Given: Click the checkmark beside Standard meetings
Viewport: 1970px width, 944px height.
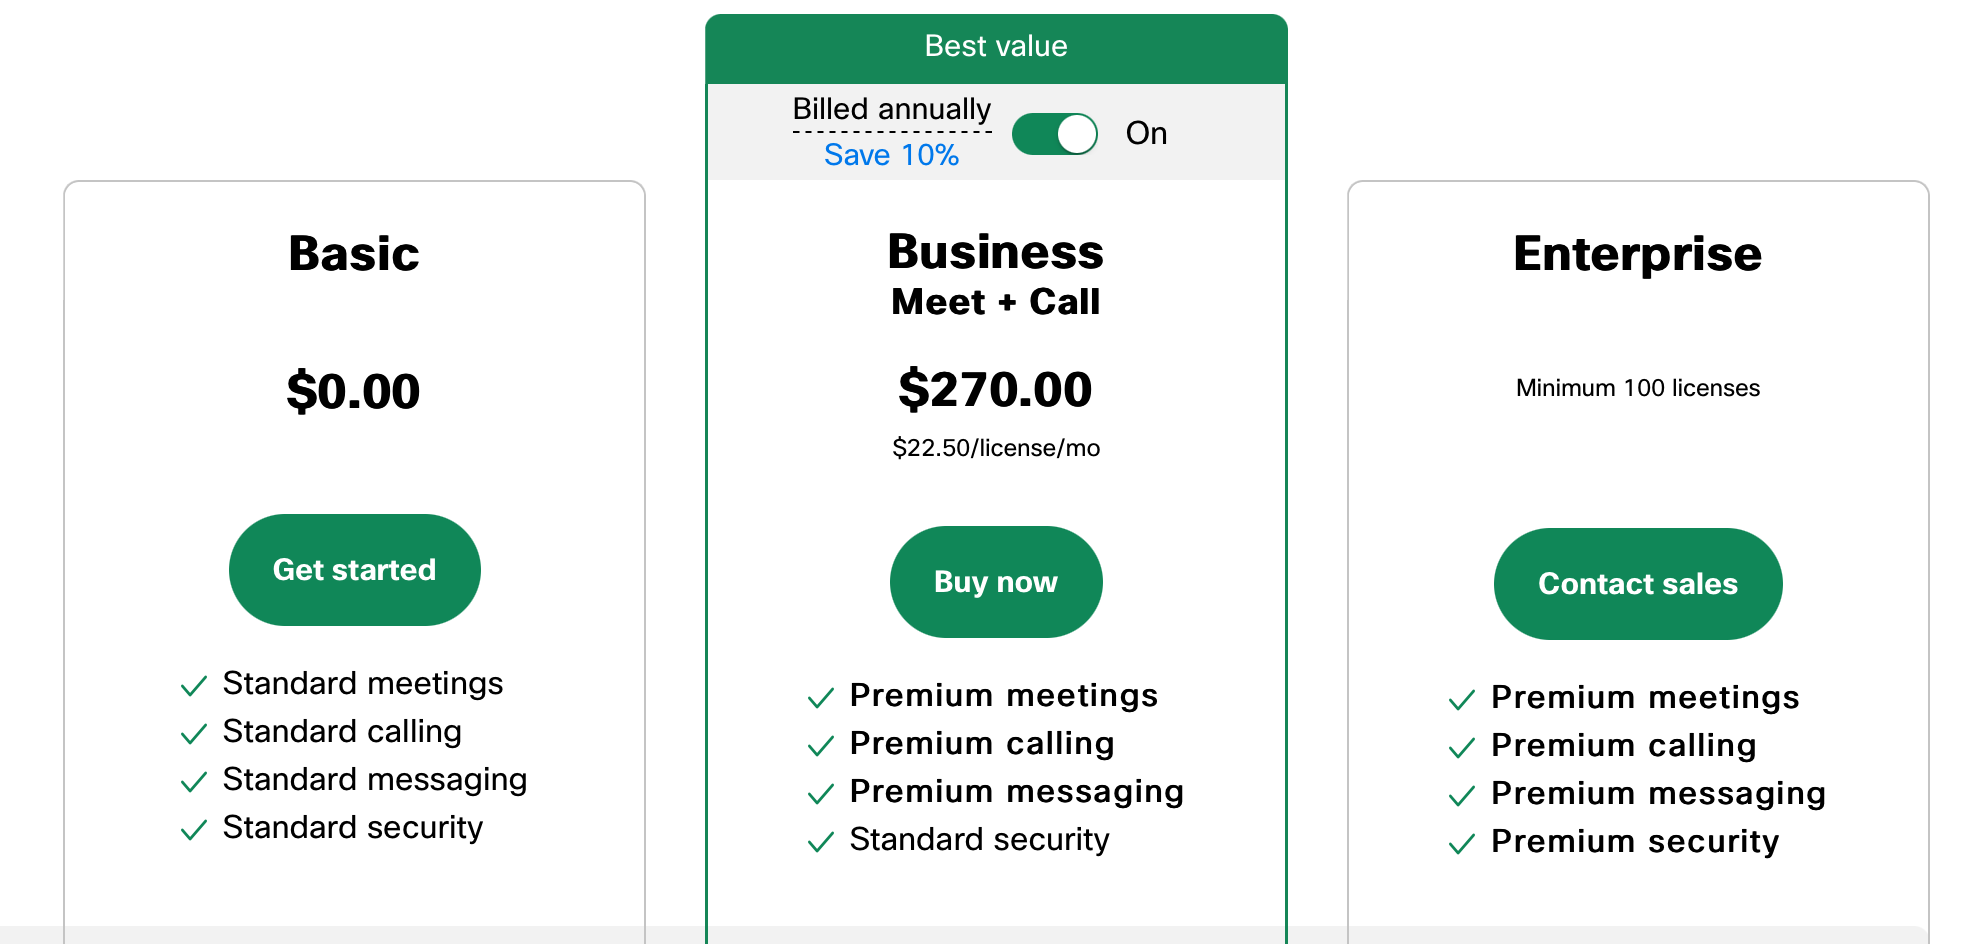Looking at the screenshot, I should pyautogui.click(x=192, y=686).
